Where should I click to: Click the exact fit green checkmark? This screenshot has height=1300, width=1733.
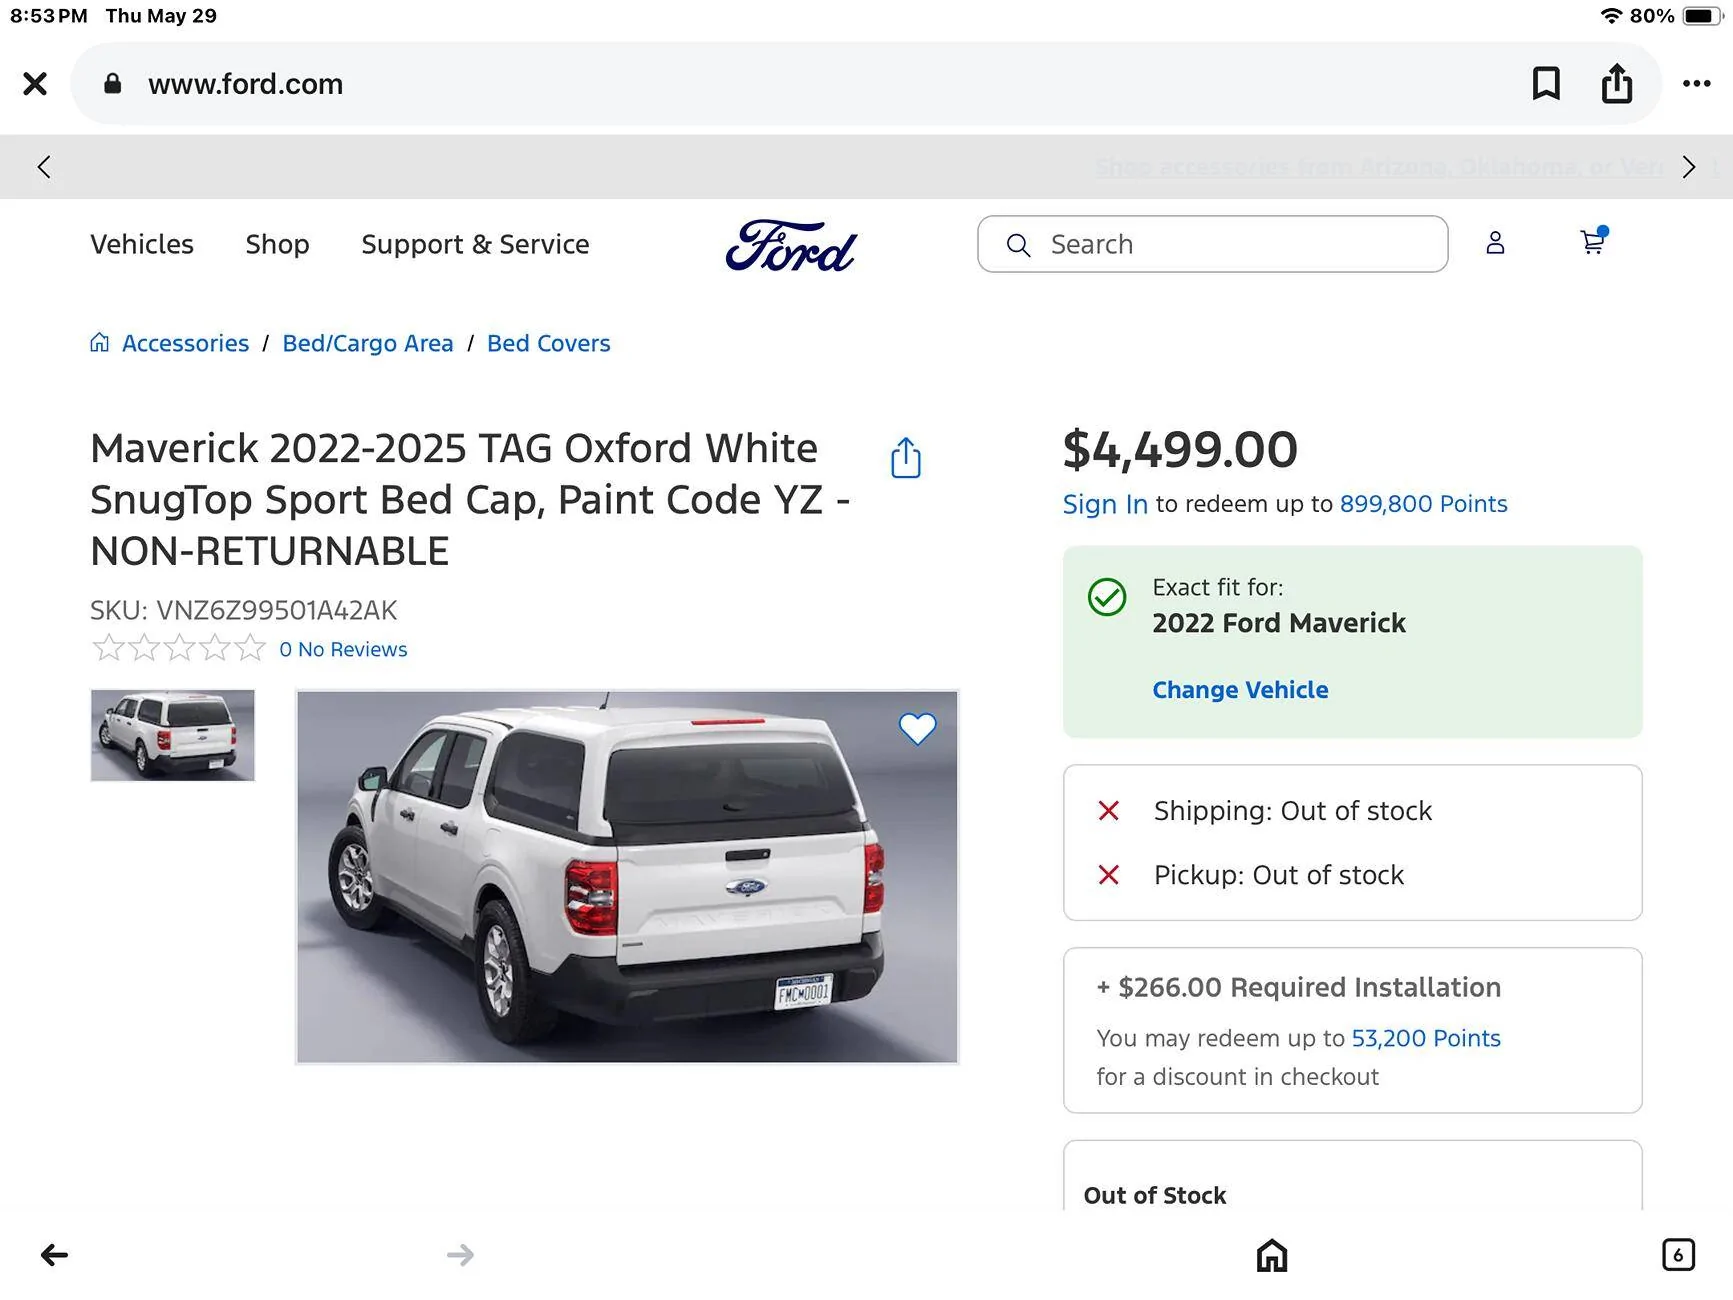(1107, 597)
